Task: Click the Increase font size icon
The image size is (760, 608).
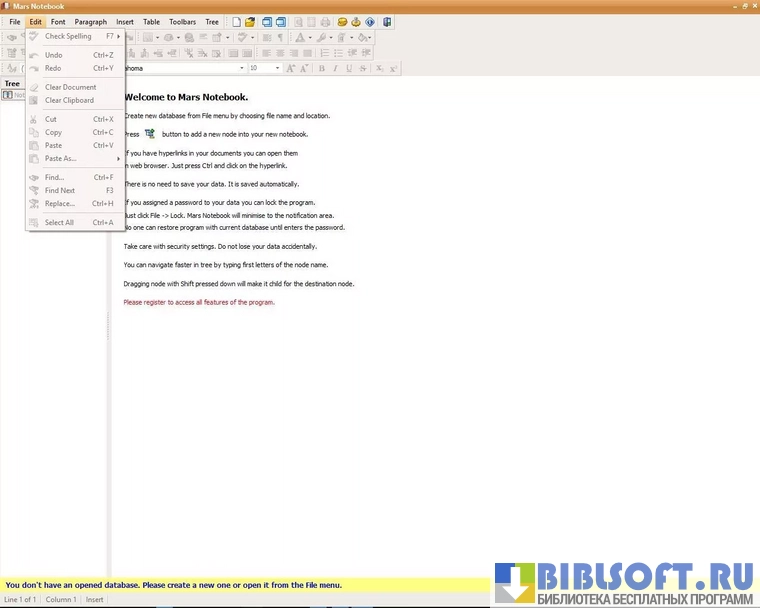Action: 291,68
